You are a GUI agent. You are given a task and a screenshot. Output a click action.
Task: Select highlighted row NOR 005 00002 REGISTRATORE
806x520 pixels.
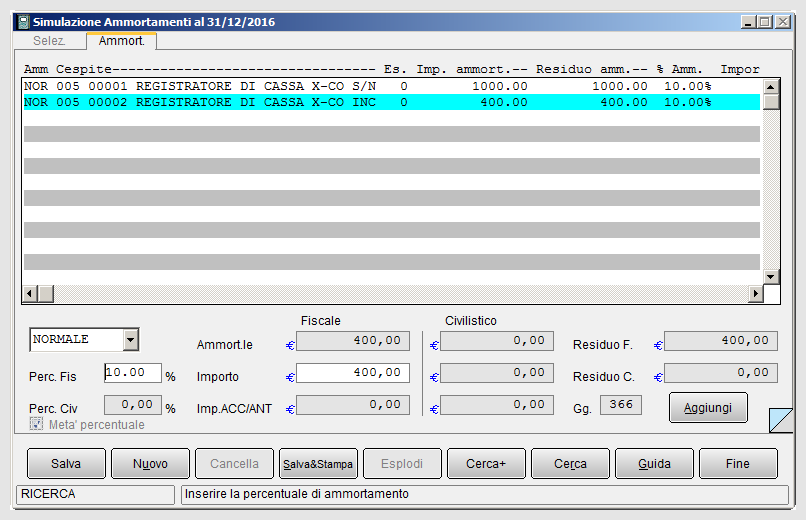click(x=392, y=102)
